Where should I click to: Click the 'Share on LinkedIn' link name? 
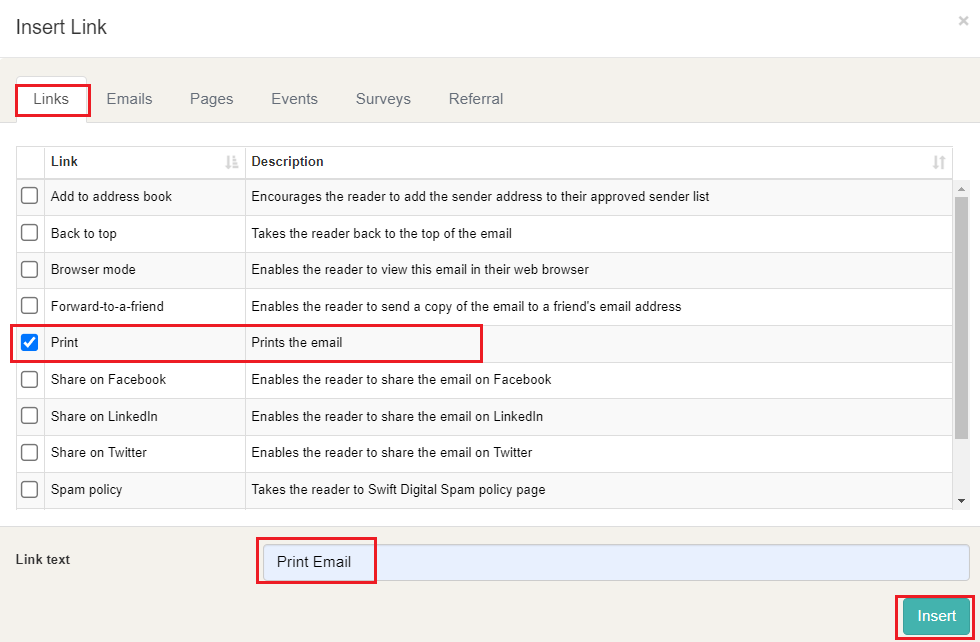[104, 416]
